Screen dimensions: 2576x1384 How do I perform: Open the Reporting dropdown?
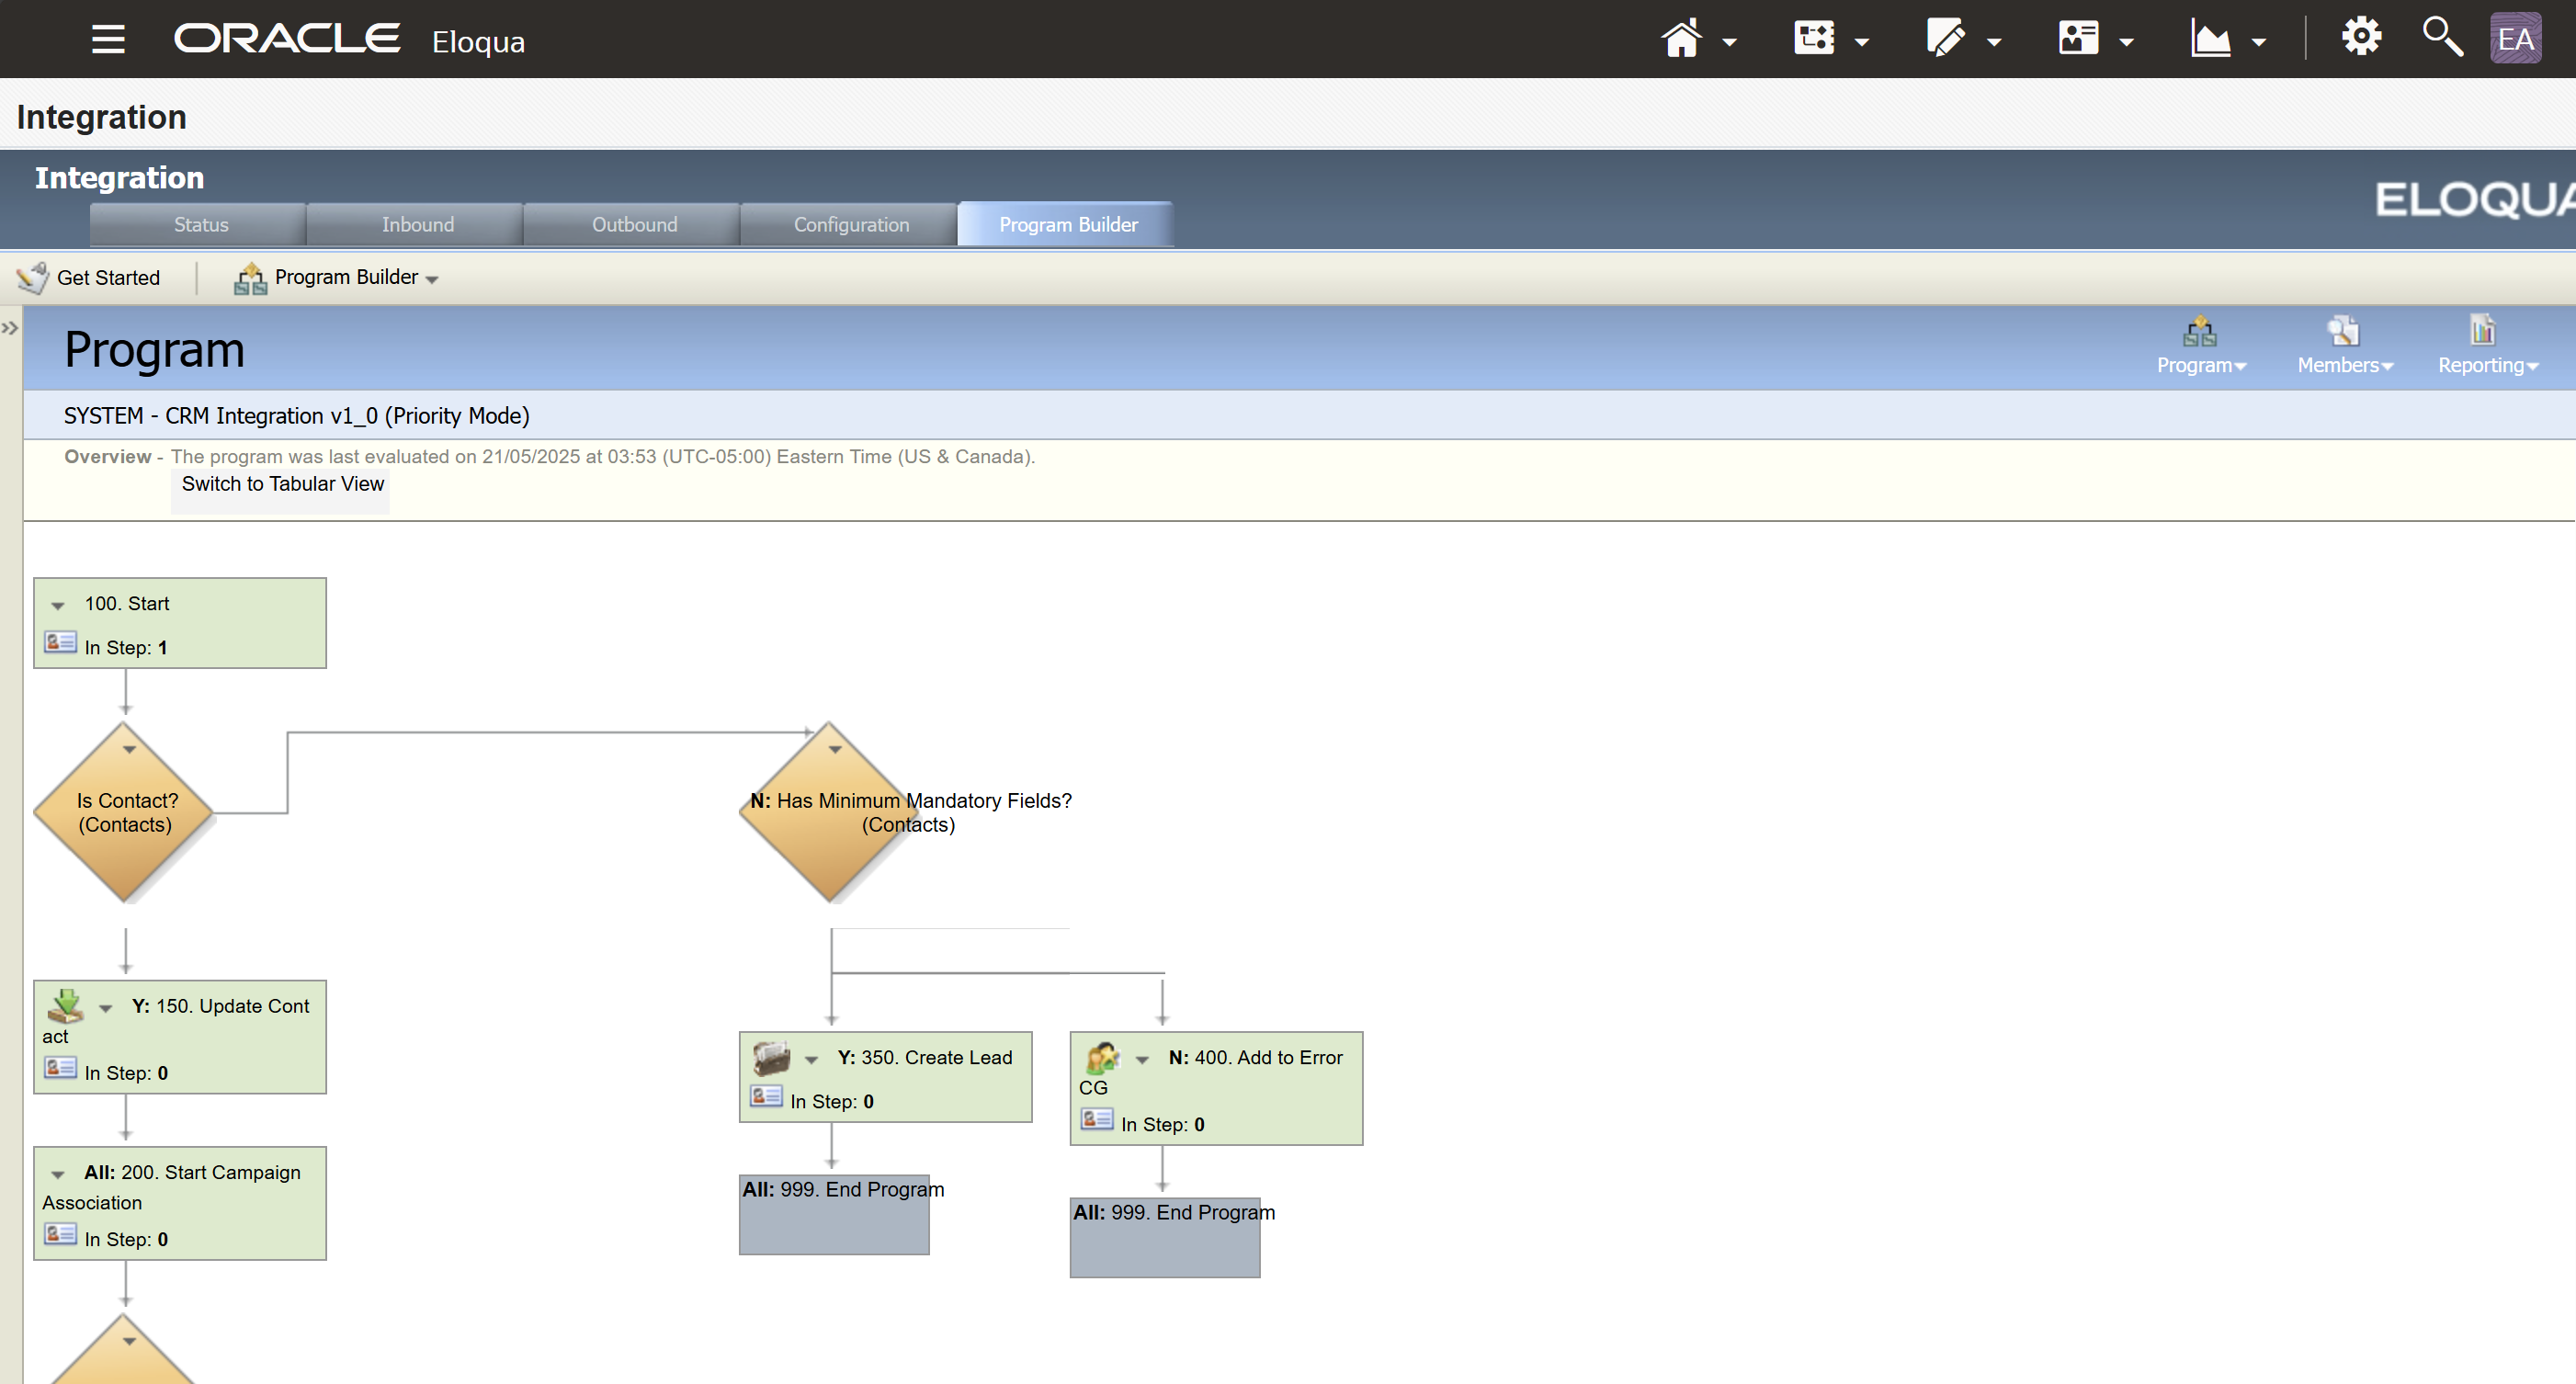[x=2486, y=364]
